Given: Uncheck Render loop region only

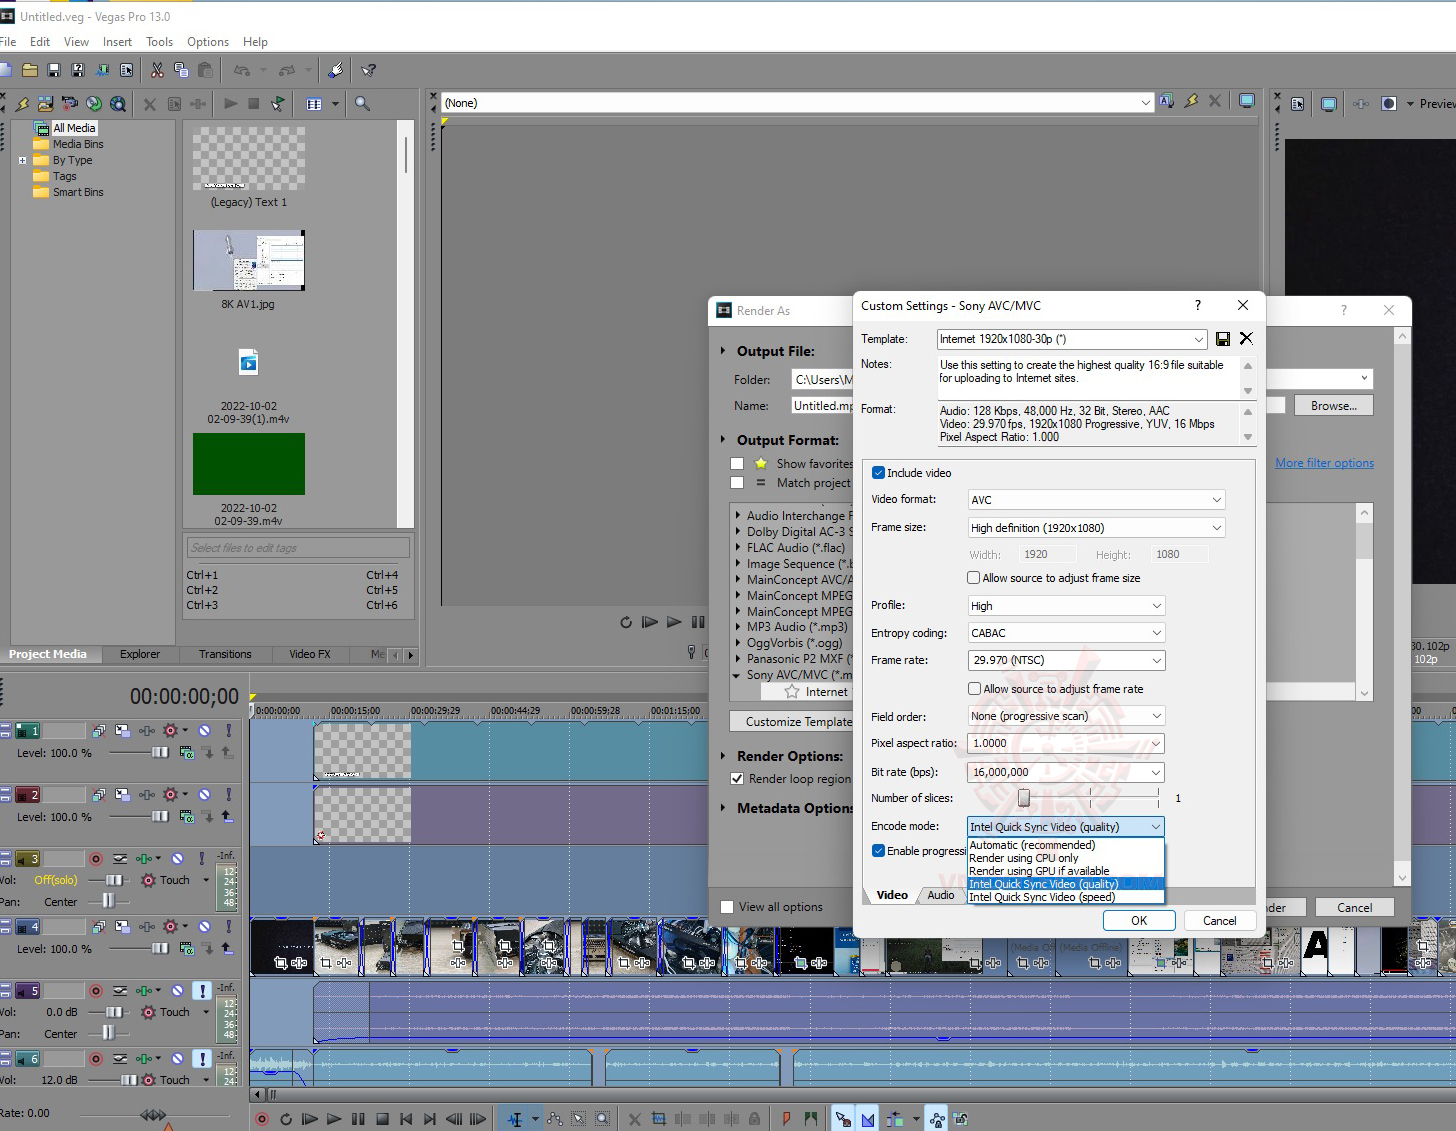Looking at the screenshot, I should tap(737, 779).
